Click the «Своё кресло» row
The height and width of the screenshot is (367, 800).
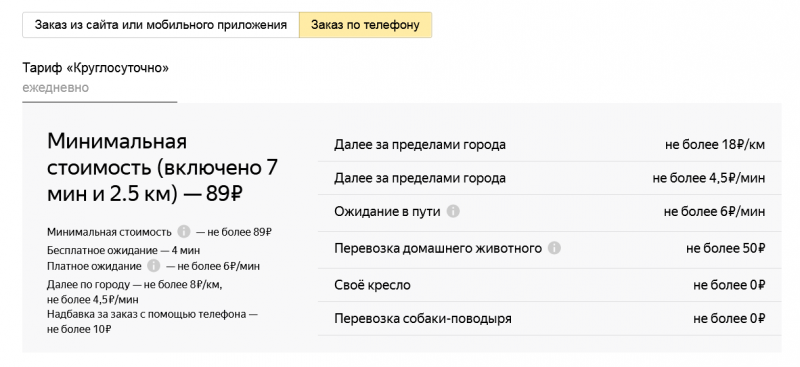point(549,285)
